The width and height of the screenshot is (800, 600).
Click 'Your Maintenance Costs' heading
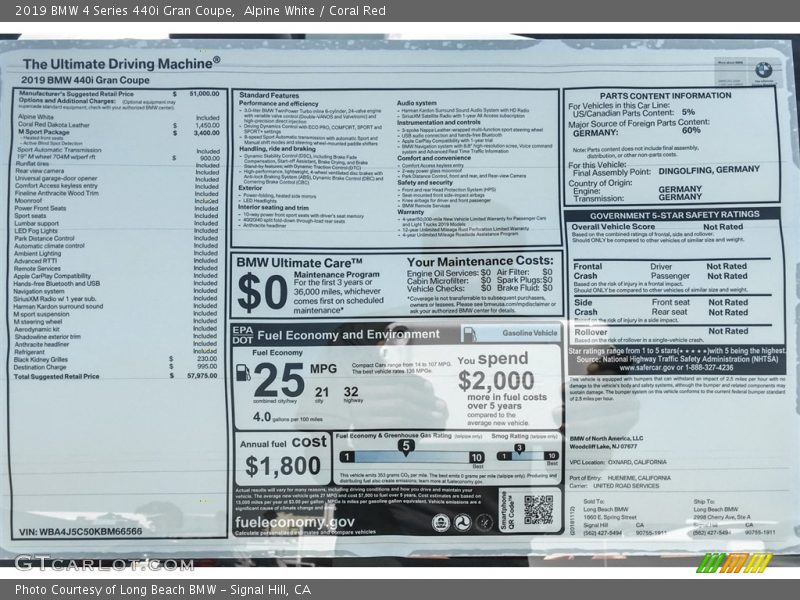480,261
